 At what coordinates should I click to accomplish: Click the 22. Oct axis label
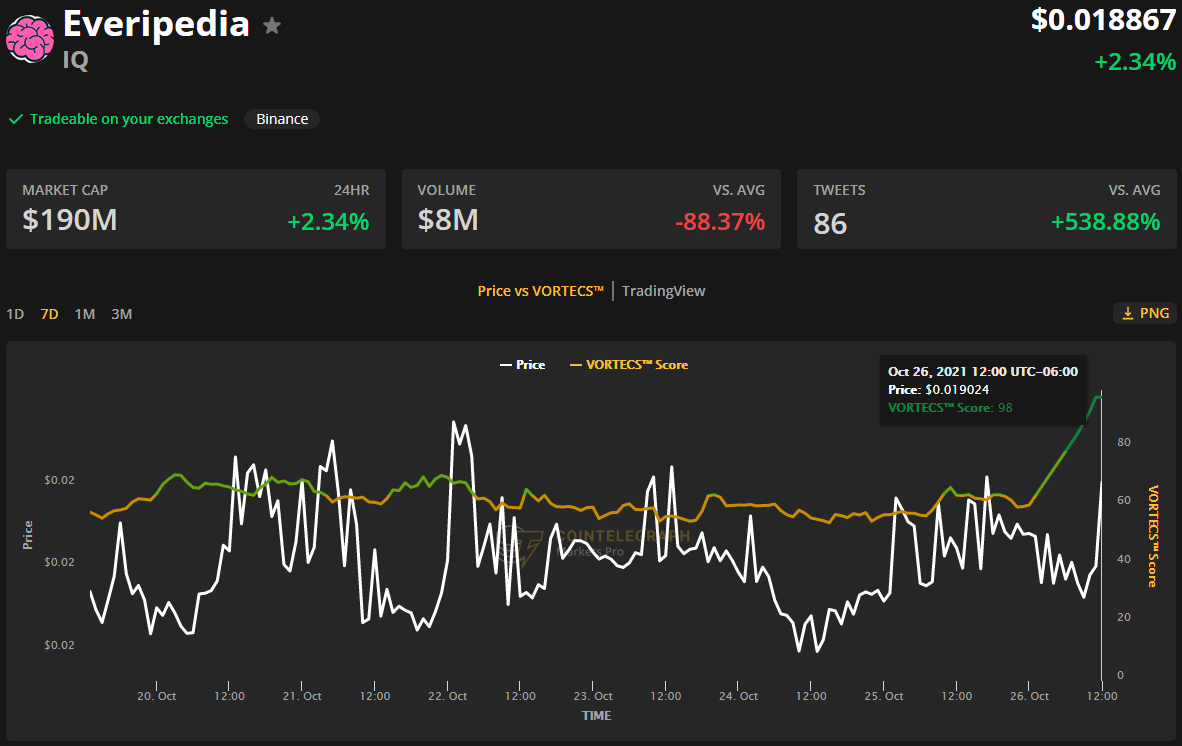click(x=448, y=696)
